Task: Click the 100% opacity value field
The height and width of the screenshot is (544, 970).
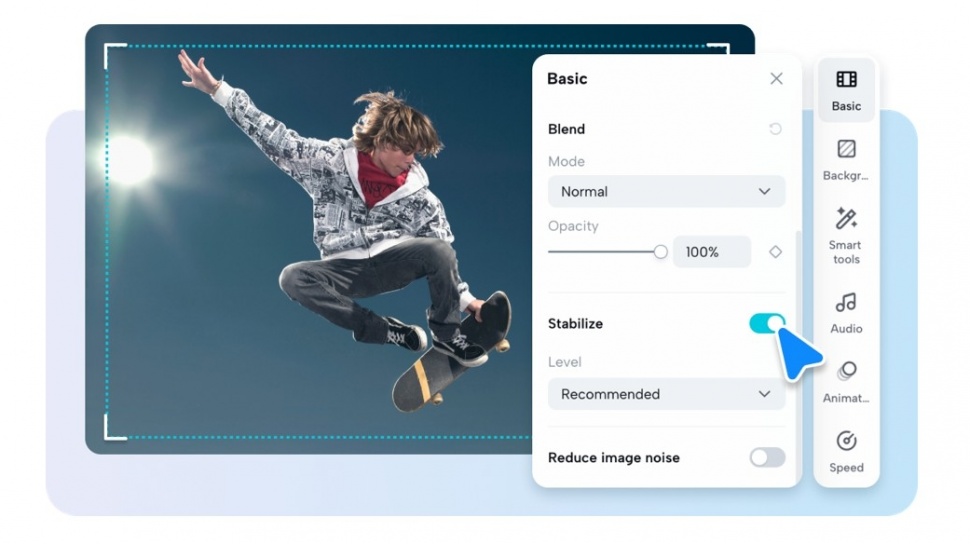Action: click(712, 252)
